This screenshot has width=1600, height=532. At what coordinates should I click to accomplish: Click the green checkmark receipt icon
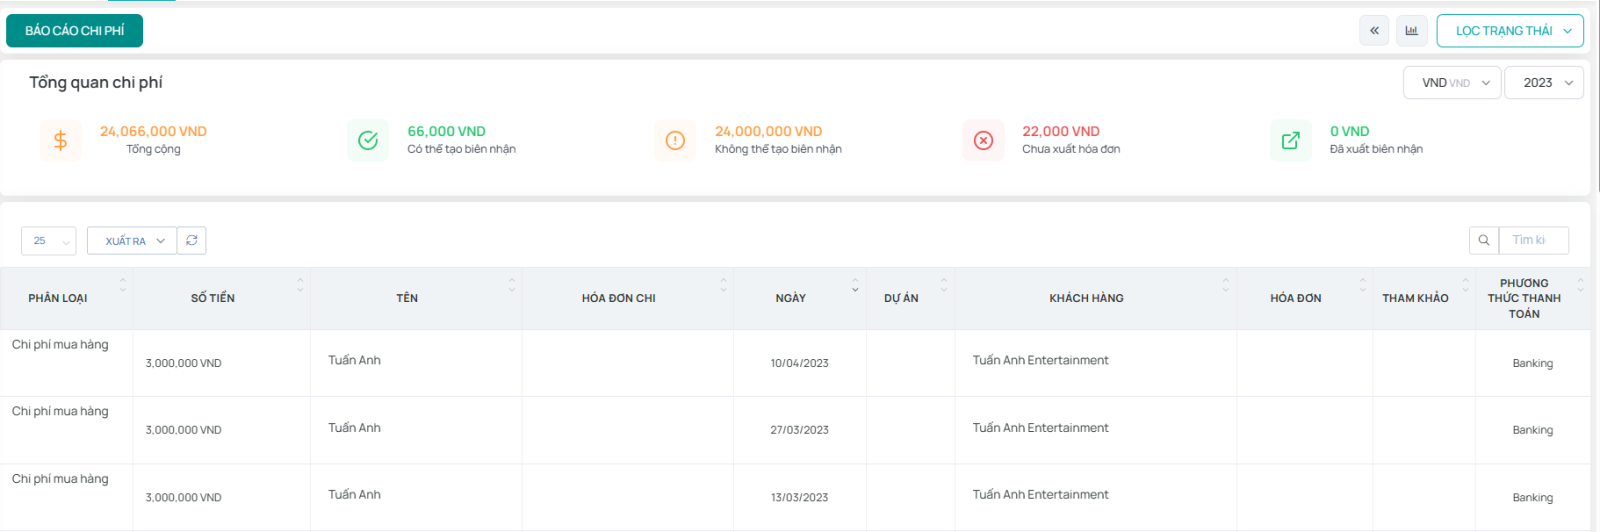368,141
